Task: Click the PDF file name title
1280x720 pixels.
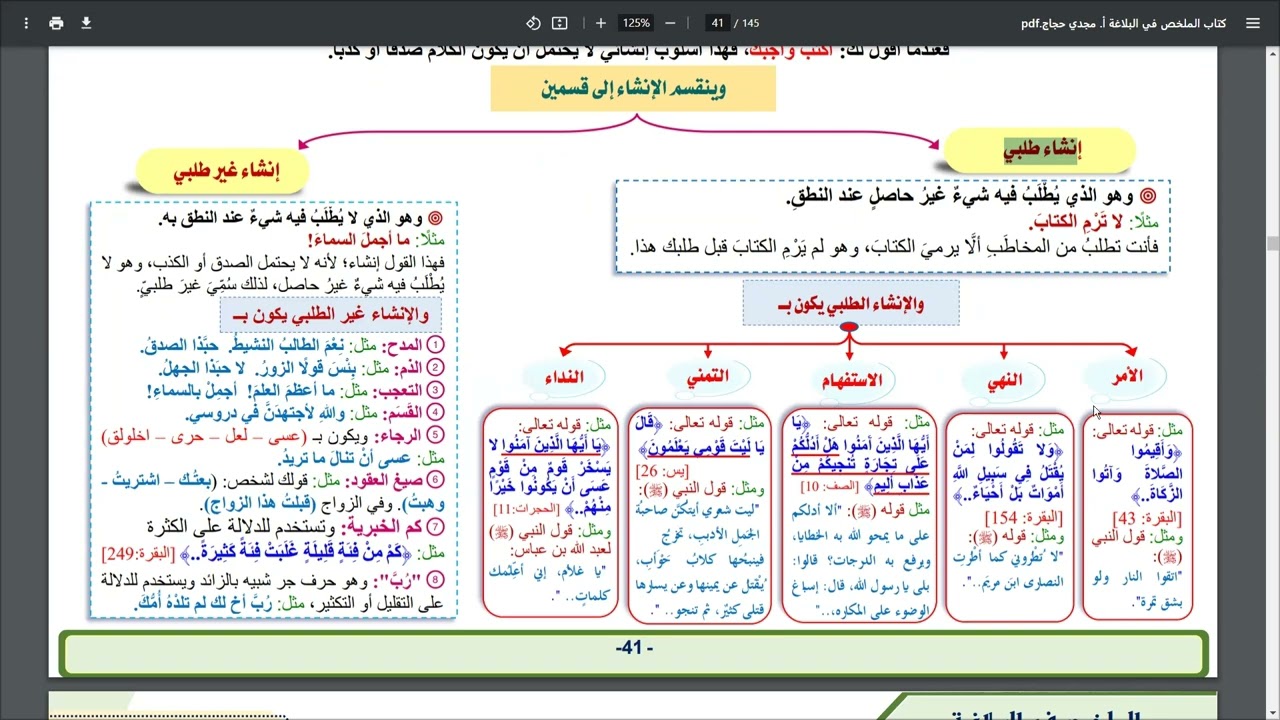Action: click(x=1123, y=23)
